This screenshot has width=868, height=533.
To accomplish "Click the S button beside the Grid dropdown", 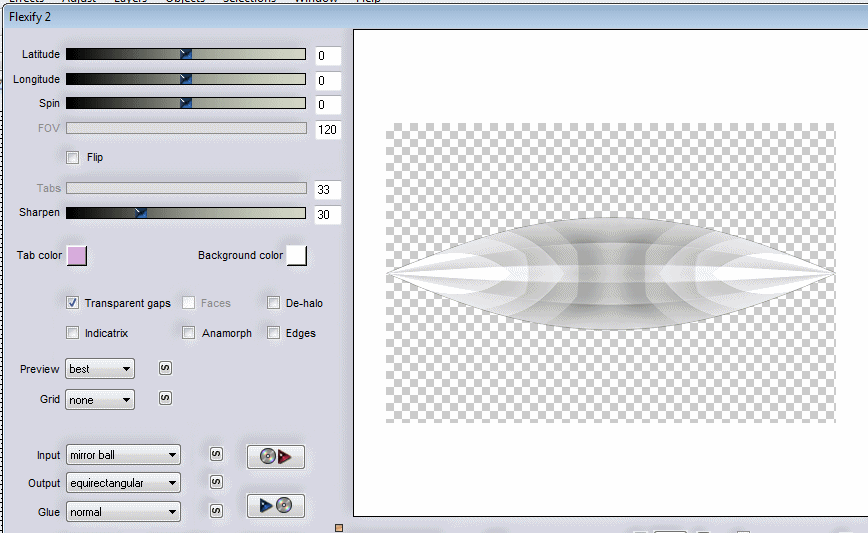I will tap(165, 398).
